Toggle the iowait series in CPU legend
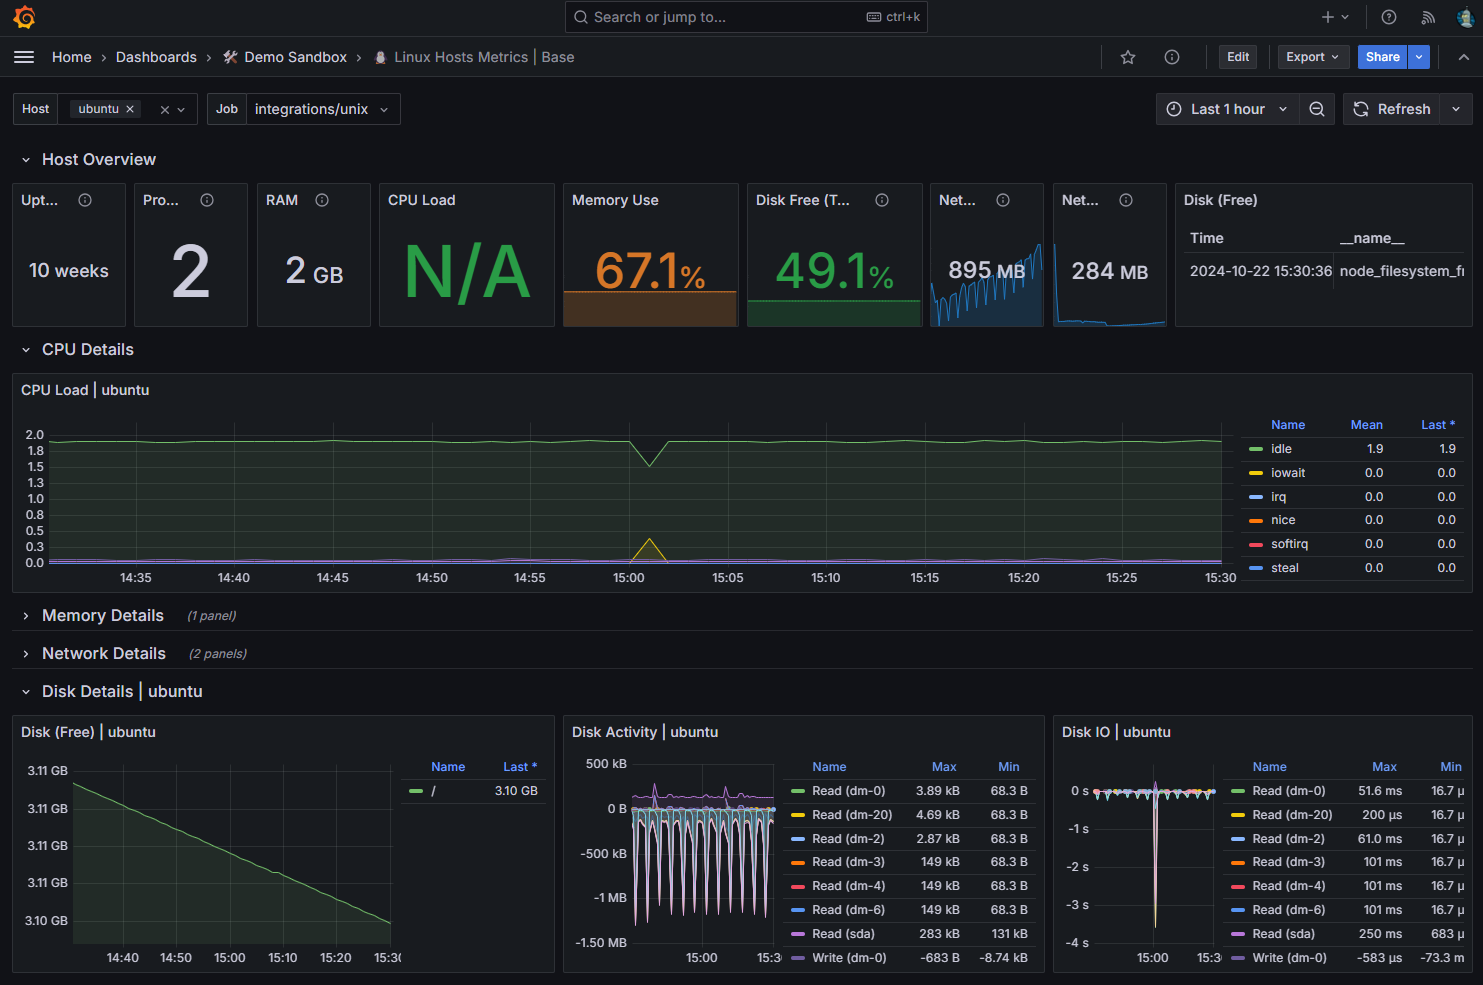Screen dimensions: 1483x985 click(x=1288, y=473)
